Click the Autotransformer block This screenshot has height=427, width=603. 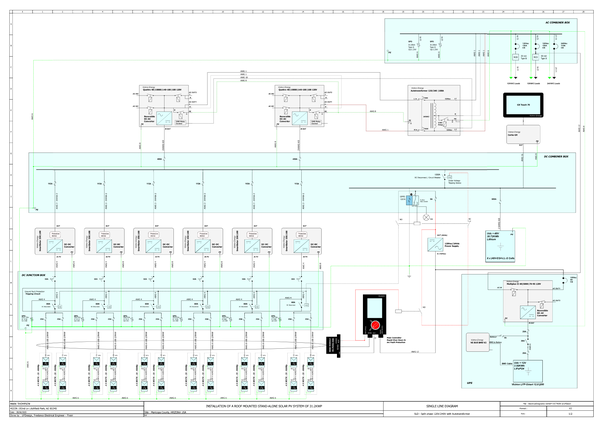point(434,110)
